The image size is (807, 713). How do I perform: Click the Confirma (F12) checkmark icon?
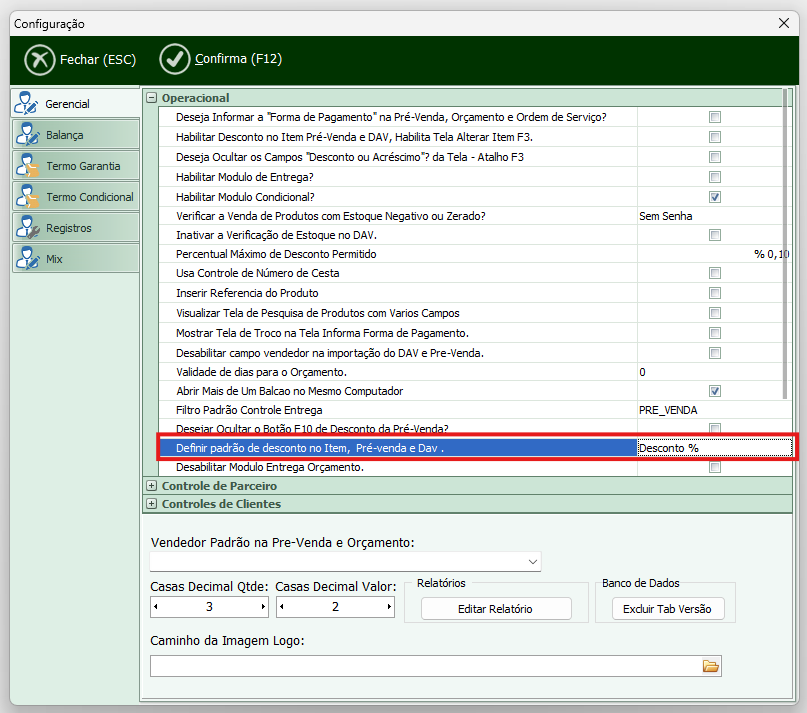point(174,60)
